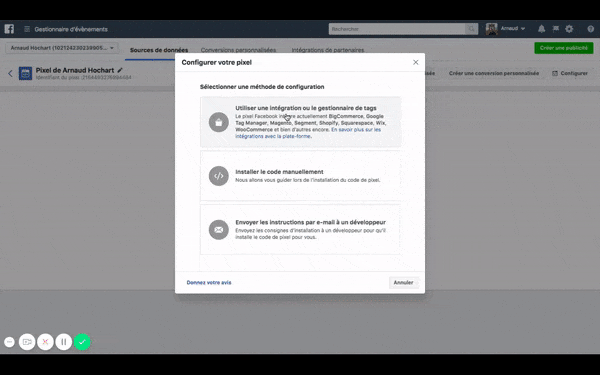The height and width of the screenshot is (375, 600).
Task: Click the Créer une publicité button
Action: pos(564,48)
